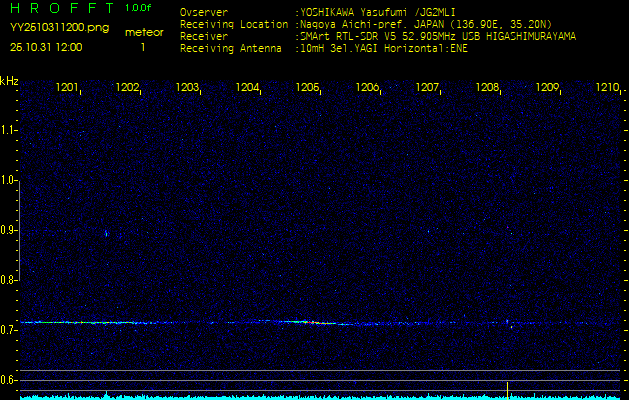The height and width of the screenshot is (400, 629).
Task: Click the meteor label
Action: 144,32
